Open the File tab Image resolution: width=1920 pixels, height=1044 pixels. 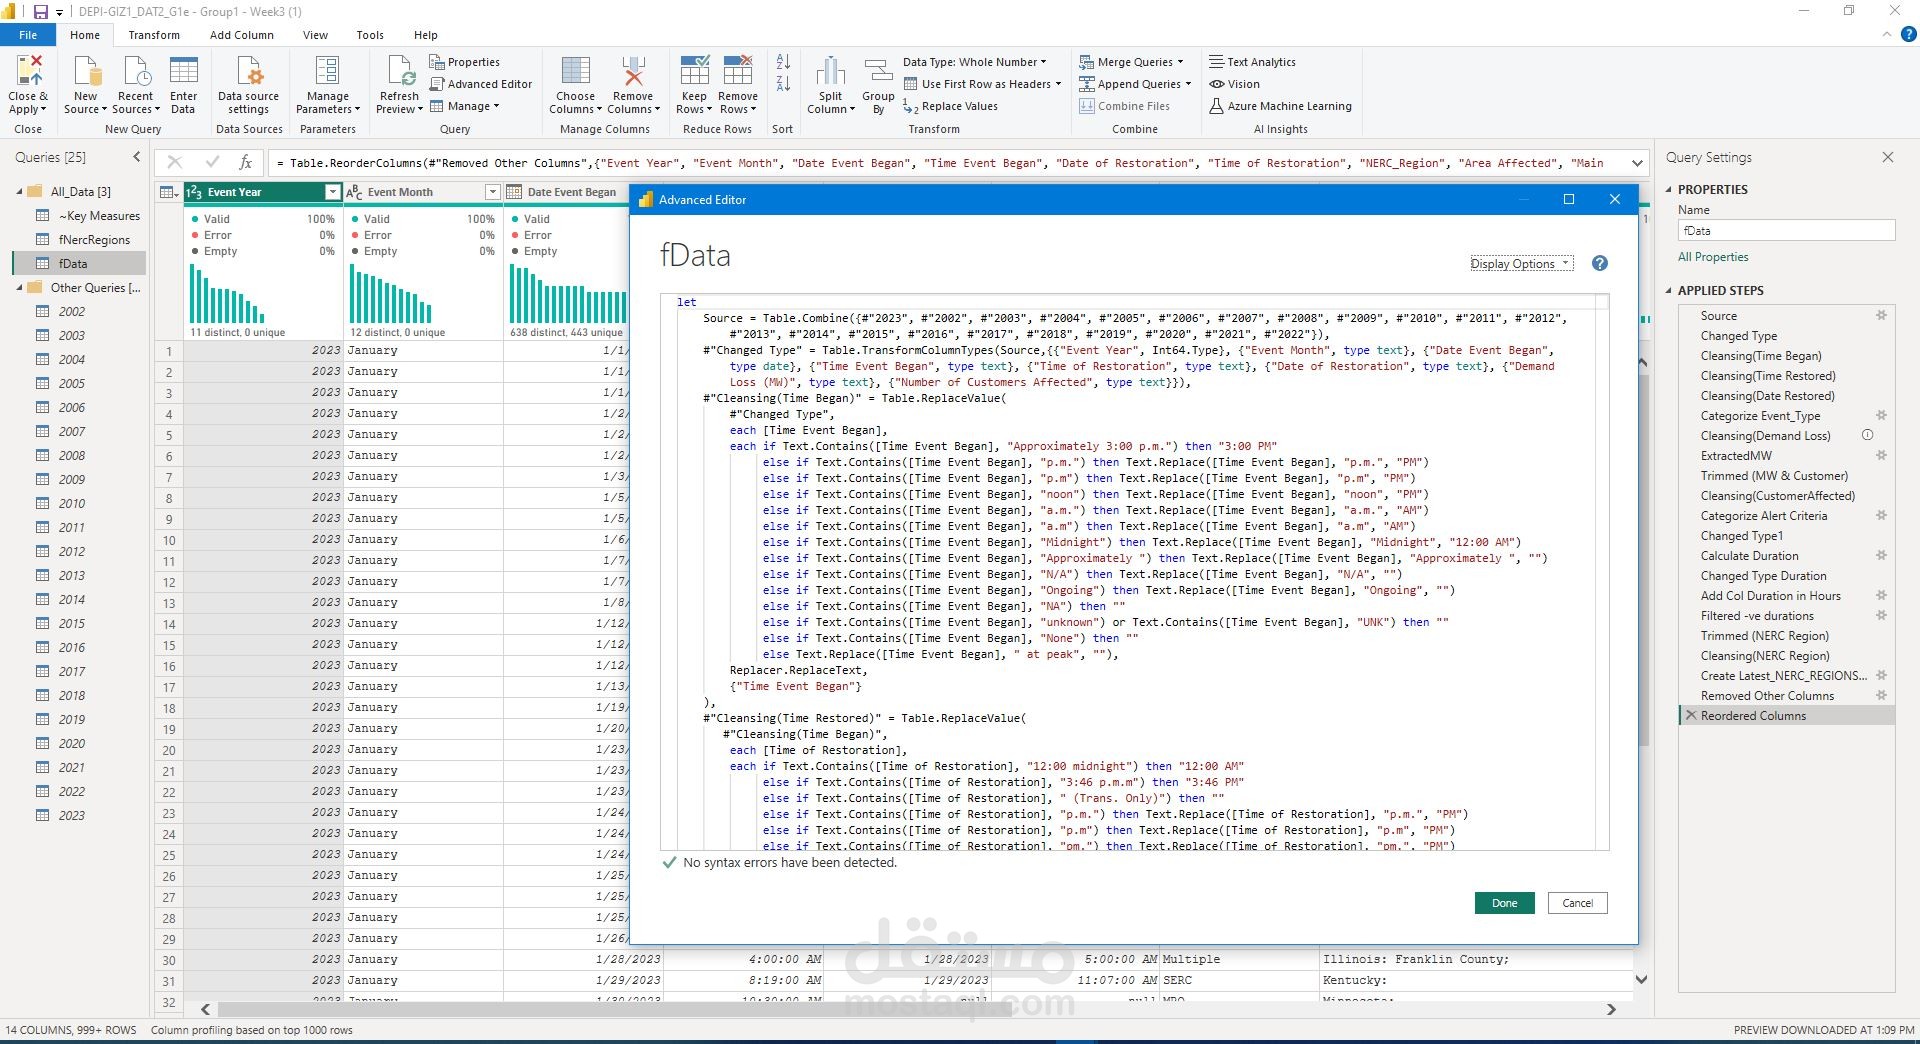[28, 35]
